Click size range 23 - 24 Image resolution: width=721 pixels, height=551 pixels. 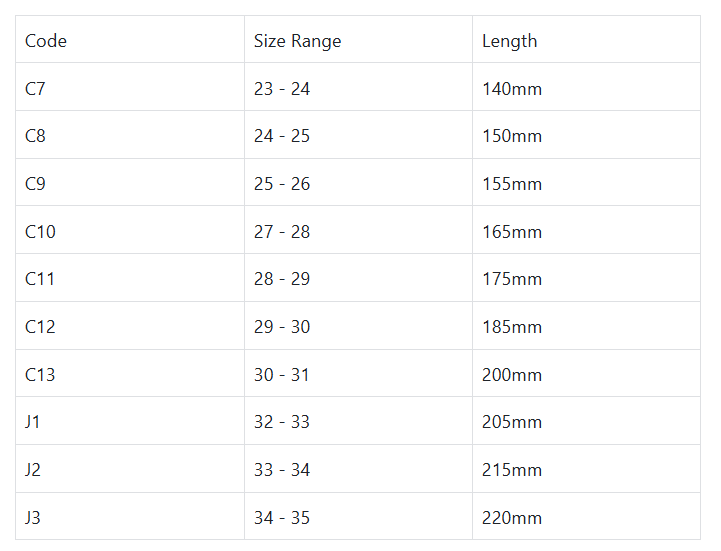[x=282, y=89]
